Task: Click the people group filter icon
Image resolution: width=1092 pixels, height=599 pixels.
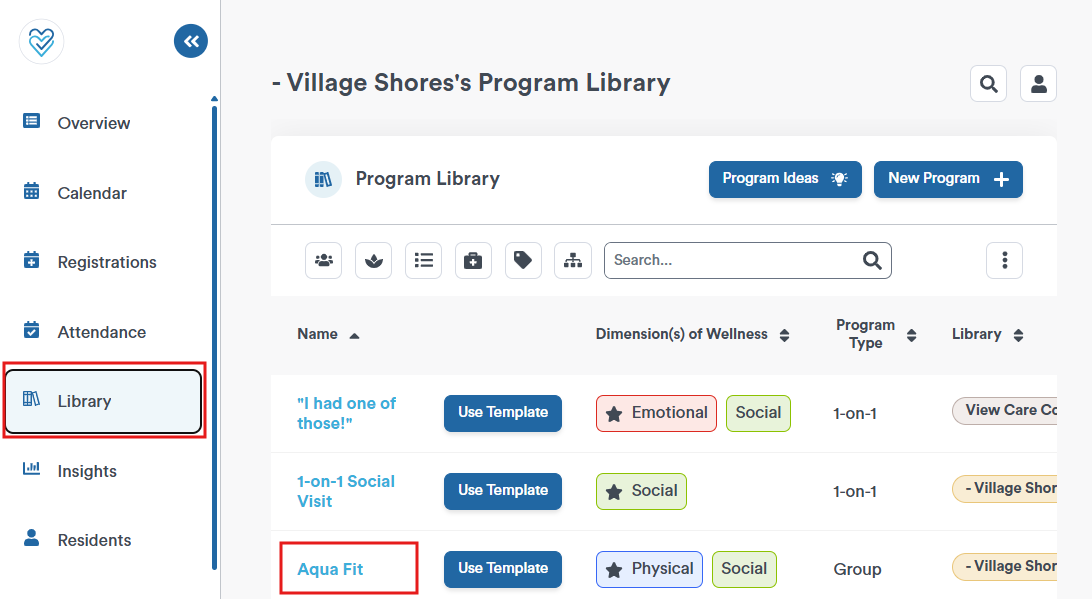Action: 323,260
